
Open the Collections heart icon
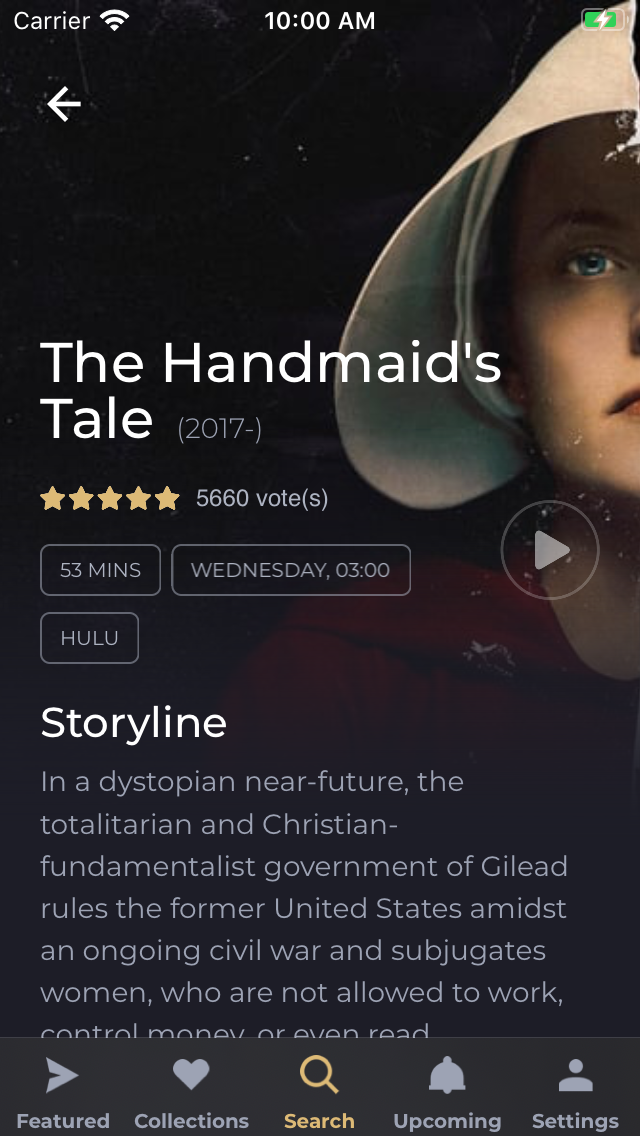[x=191, y=1075]
